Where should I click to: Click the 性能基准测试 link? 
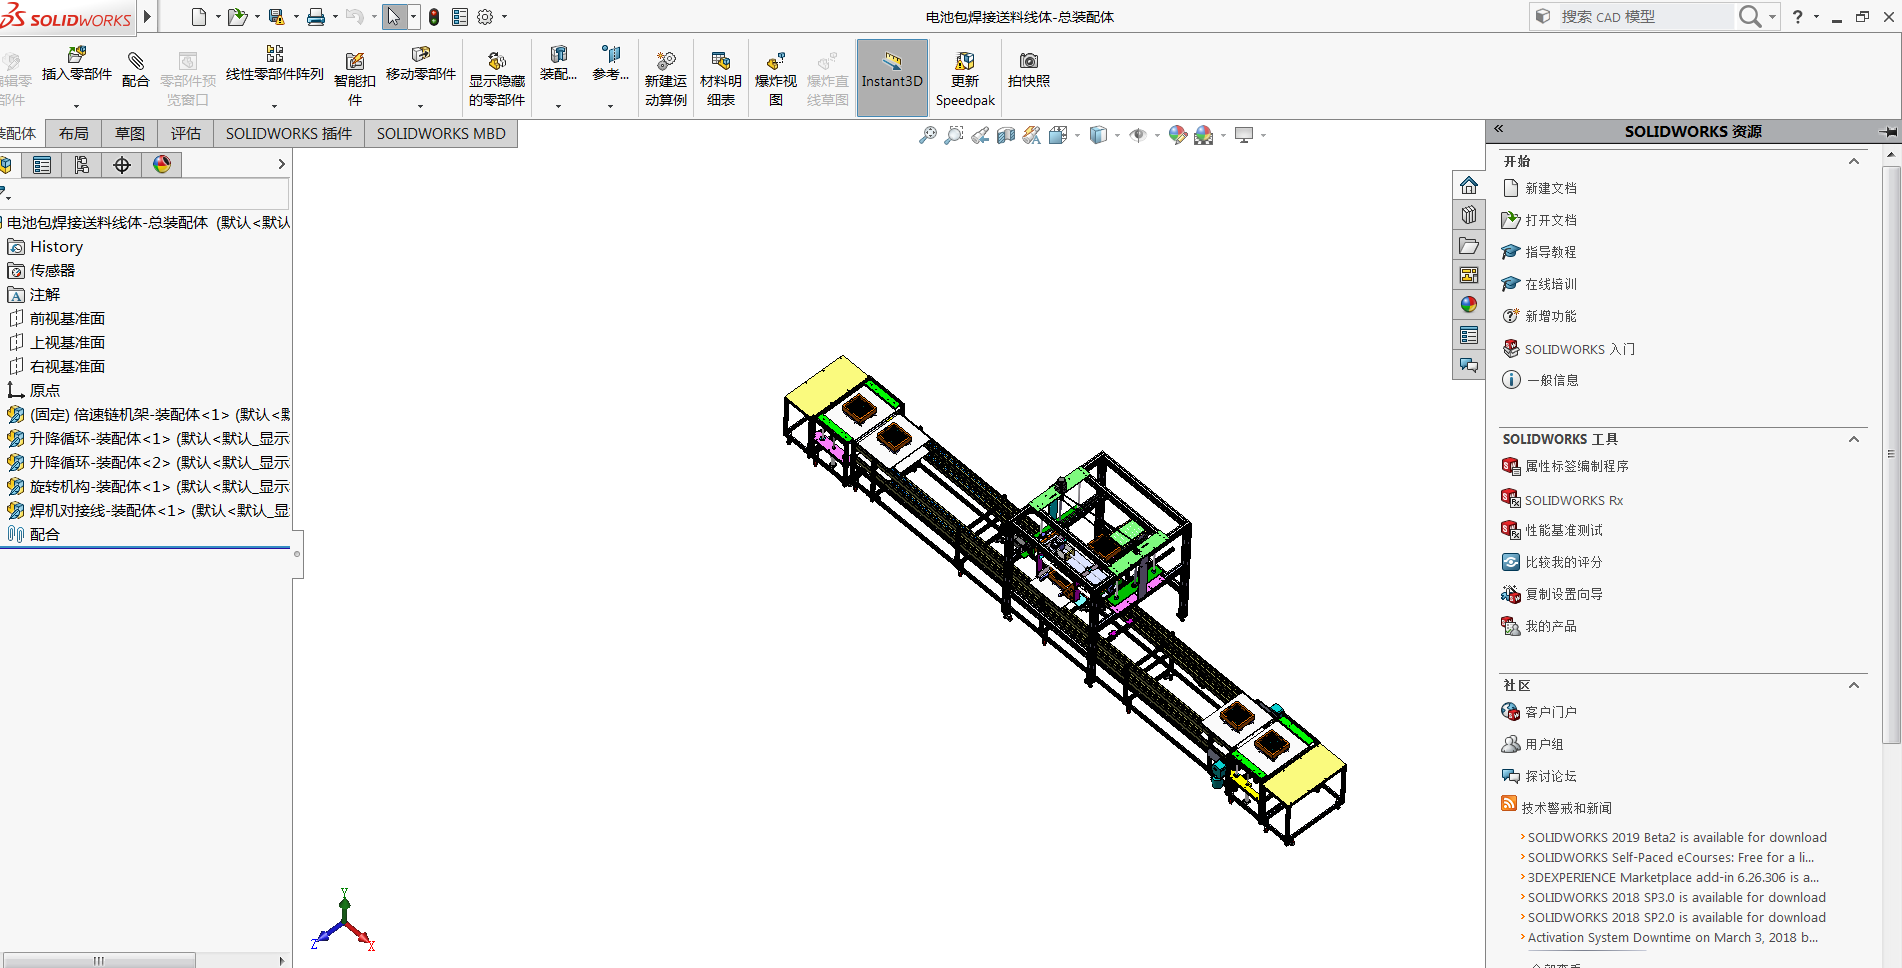(x=1564, y=530)
